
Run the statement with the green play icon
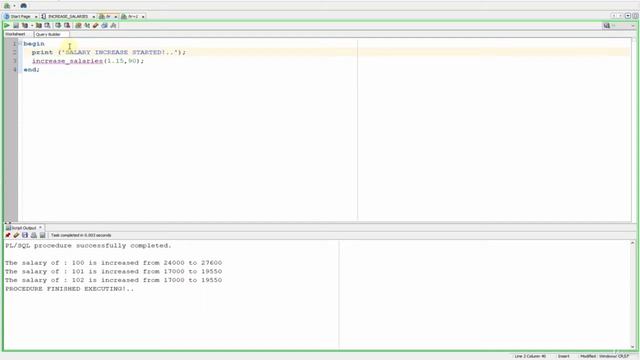(x=7, y=25)
